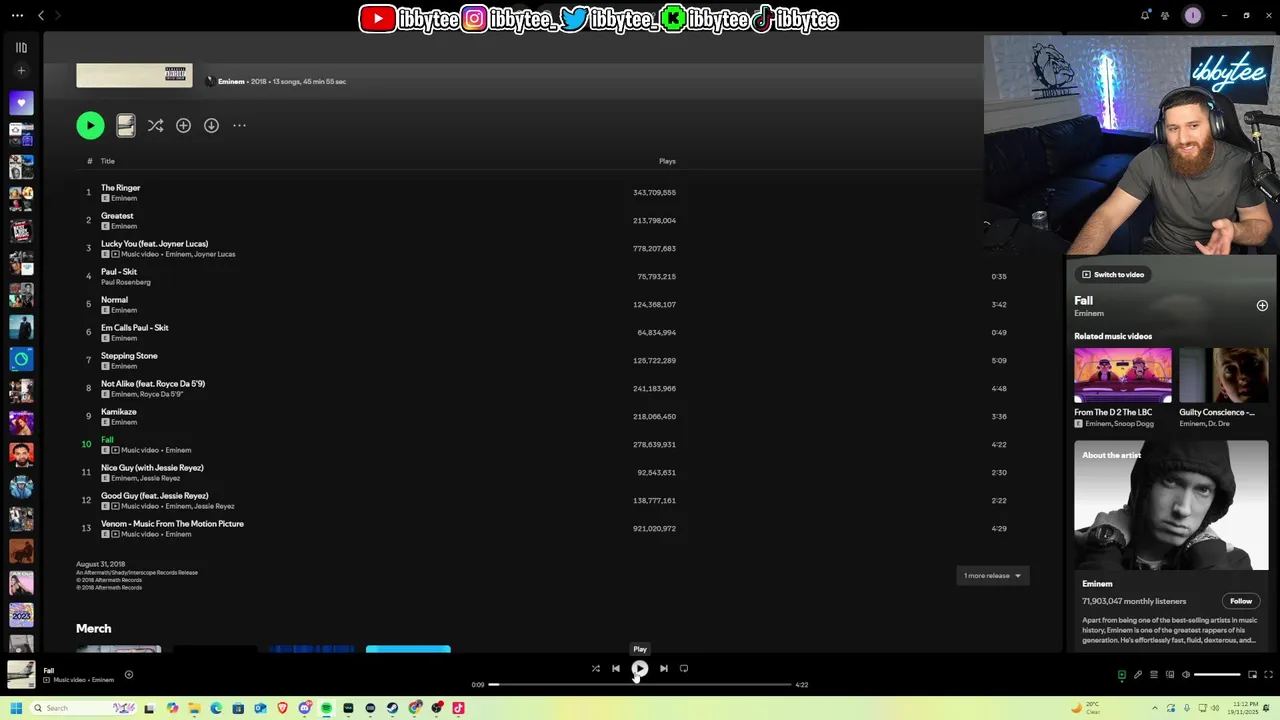Download the album with the arrow icon
This screenshot has height=720, width=1280.
coord(211,125)
